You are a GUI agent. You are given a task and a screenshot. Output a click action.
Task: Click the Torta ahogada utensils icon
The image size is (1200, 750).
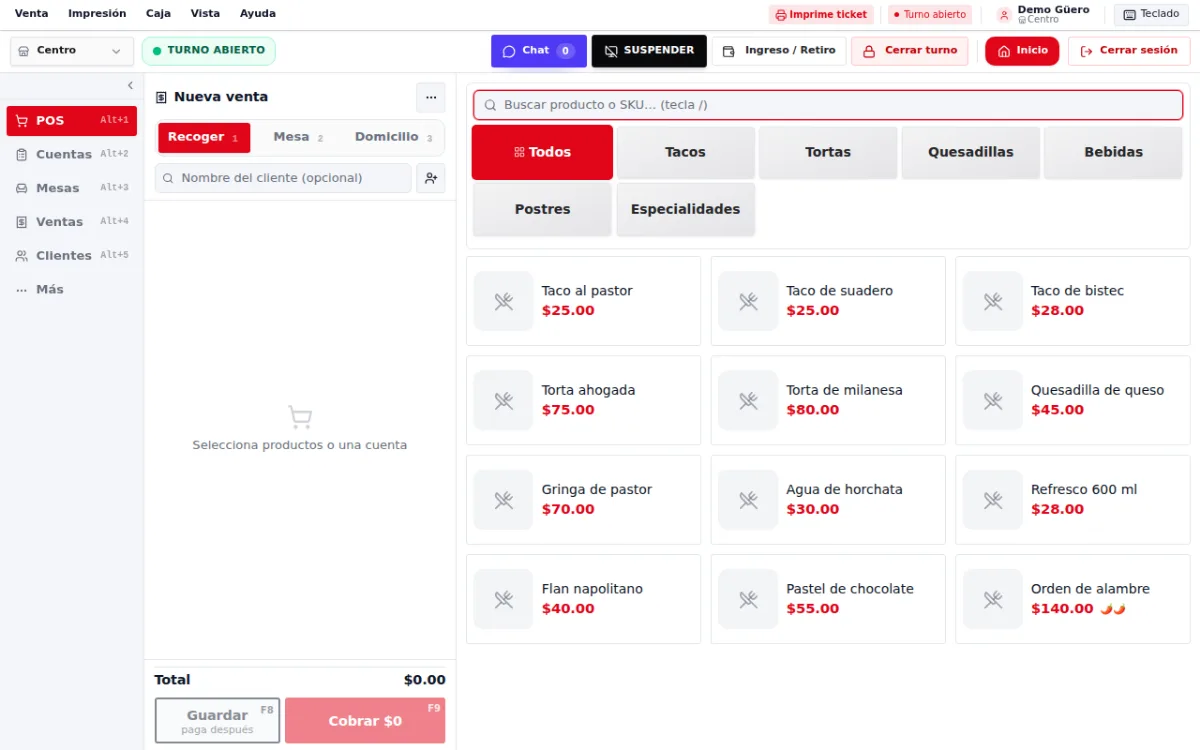[x=504, y=400]
